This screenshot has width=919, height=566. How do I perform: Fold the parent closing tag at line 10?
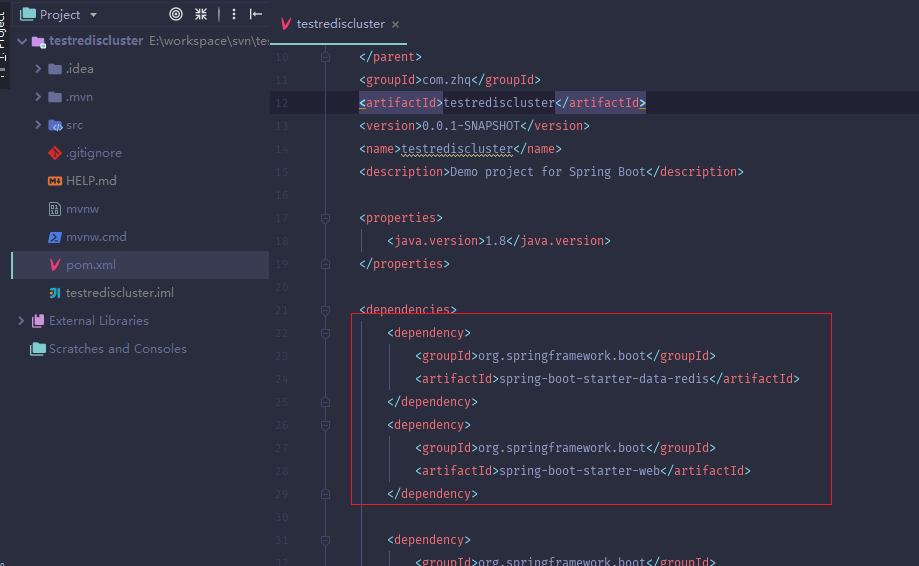325,57
